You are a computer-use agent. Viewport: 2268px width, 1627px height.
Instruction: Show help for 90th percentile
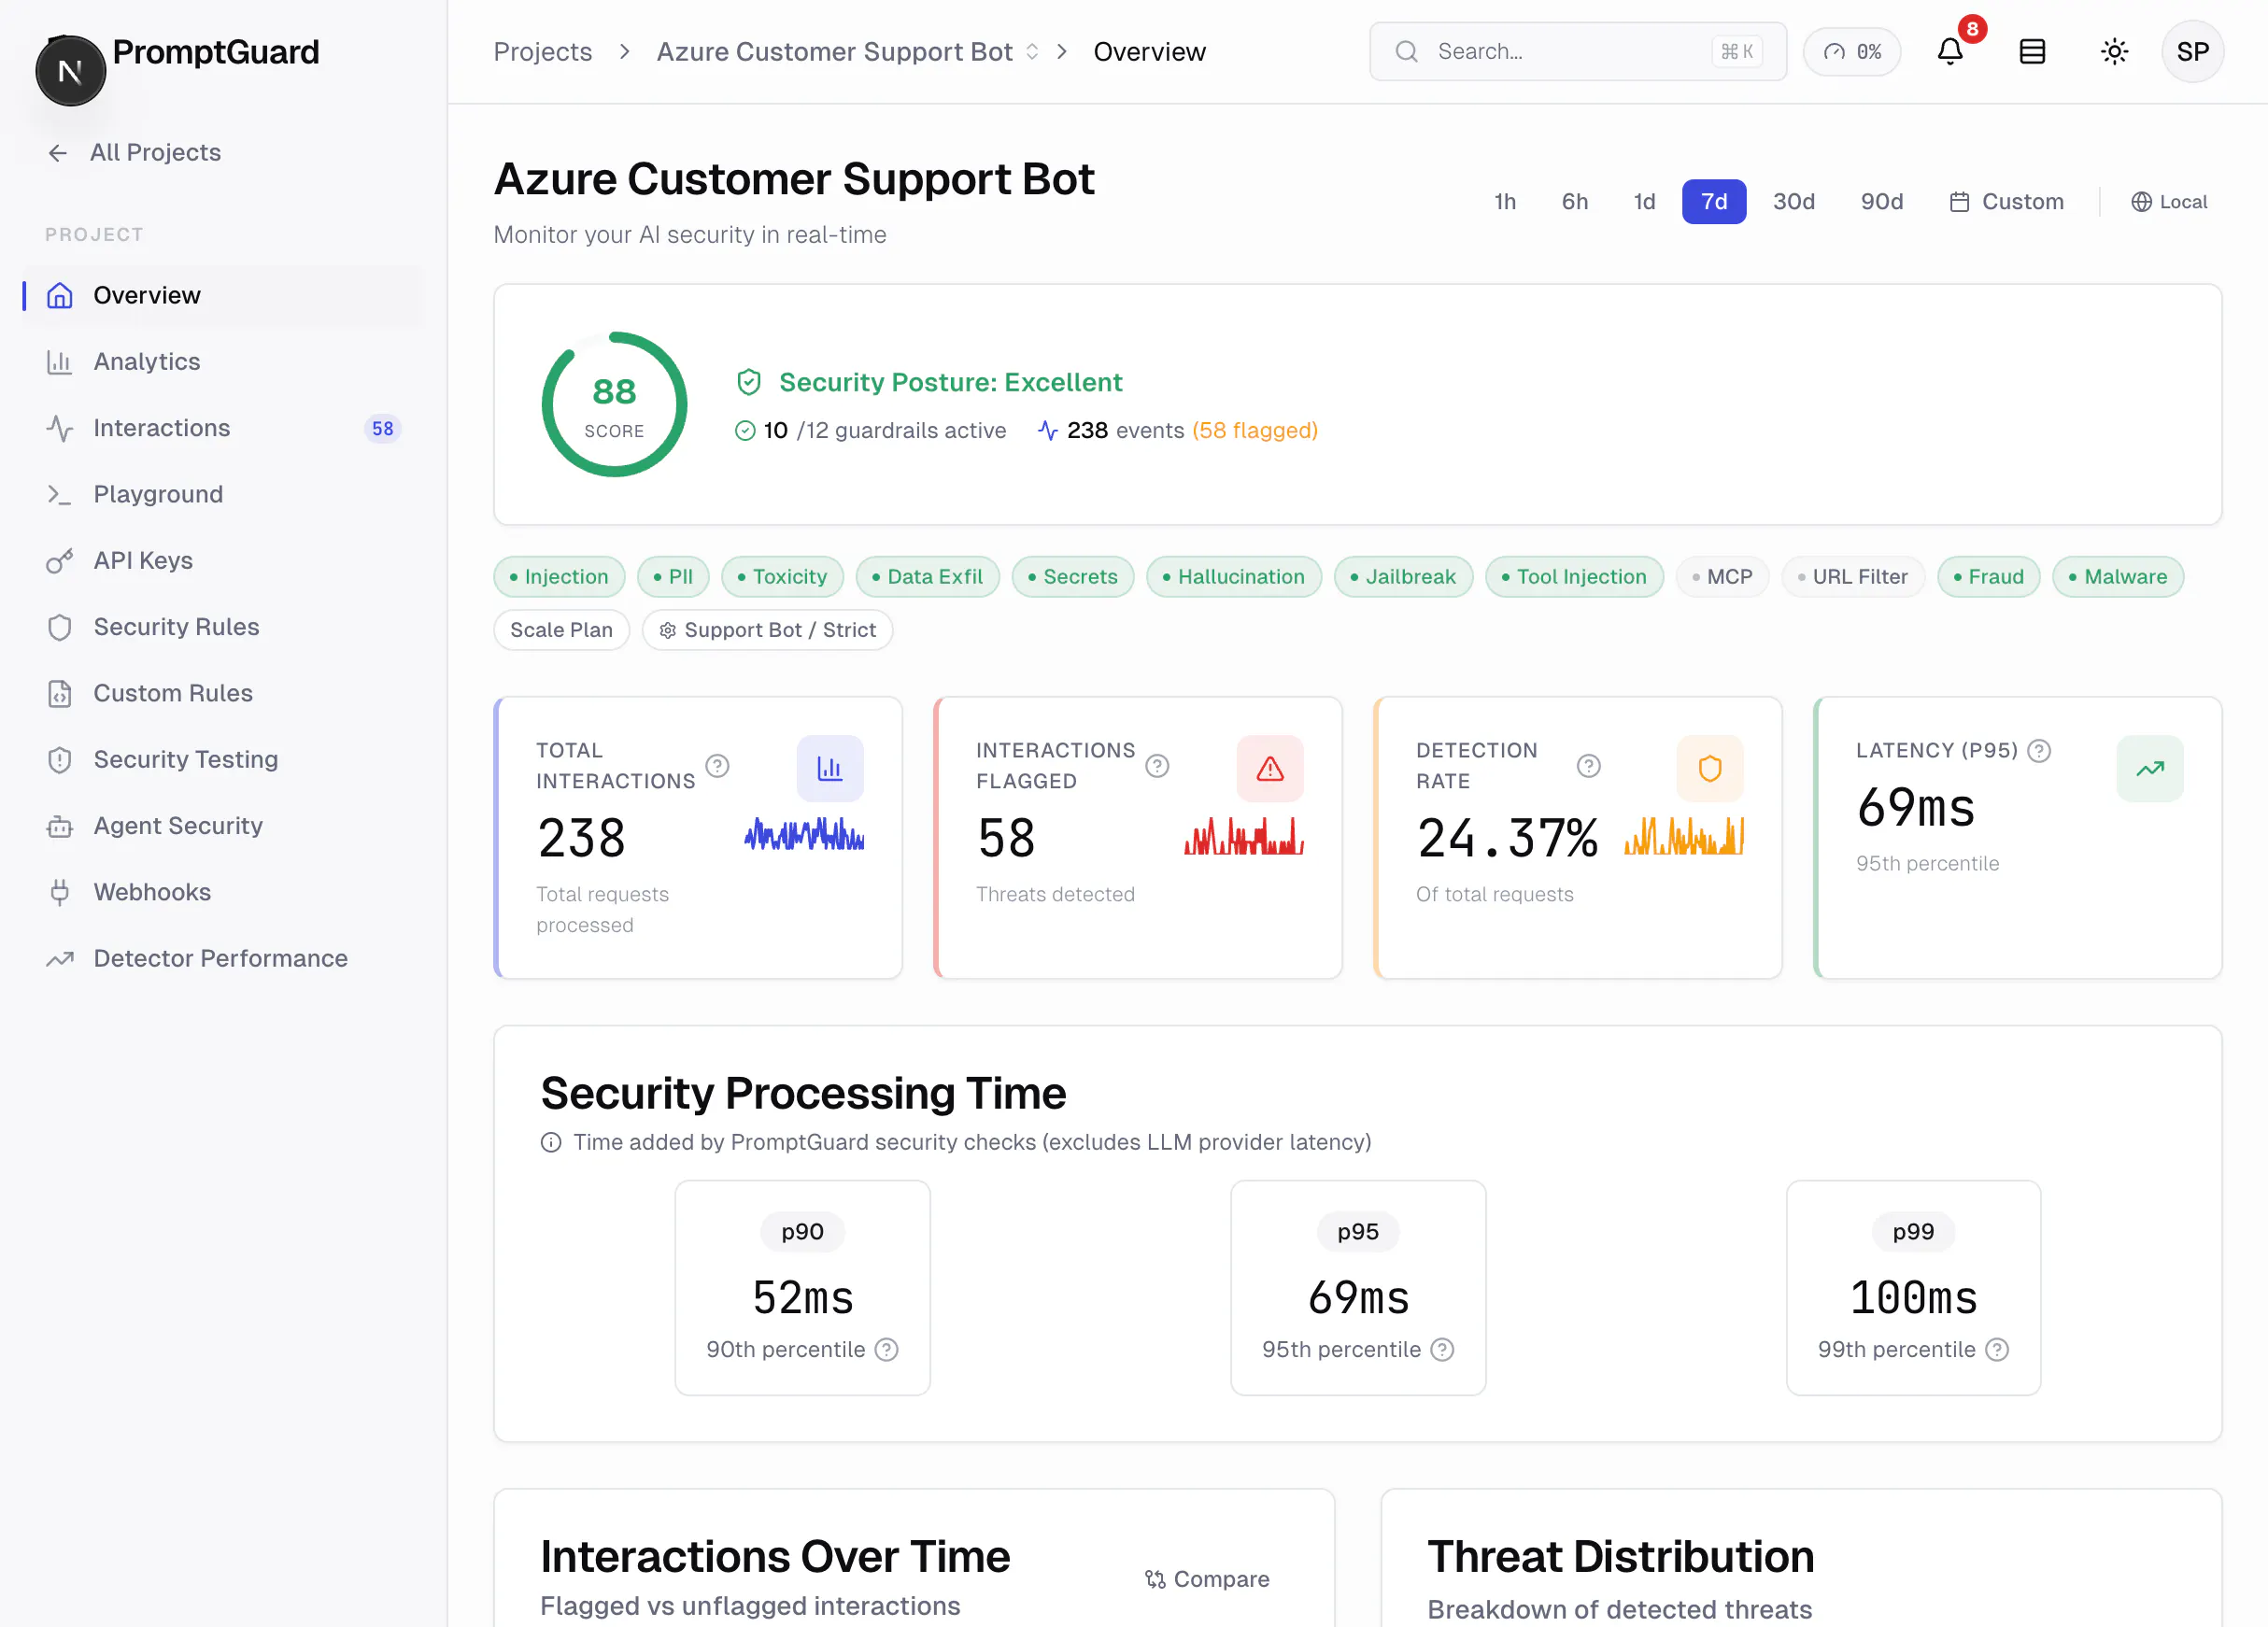coord(886,1349)
